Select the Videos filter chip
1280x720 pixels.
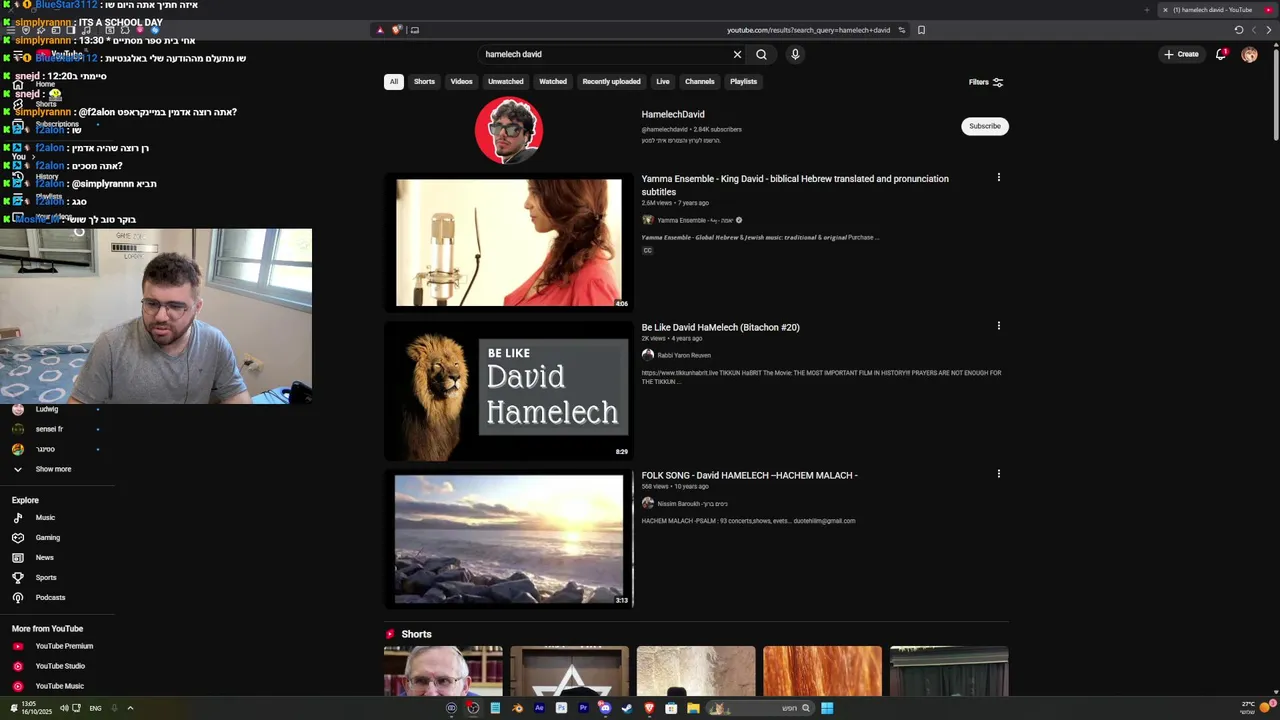coord(461,82)
